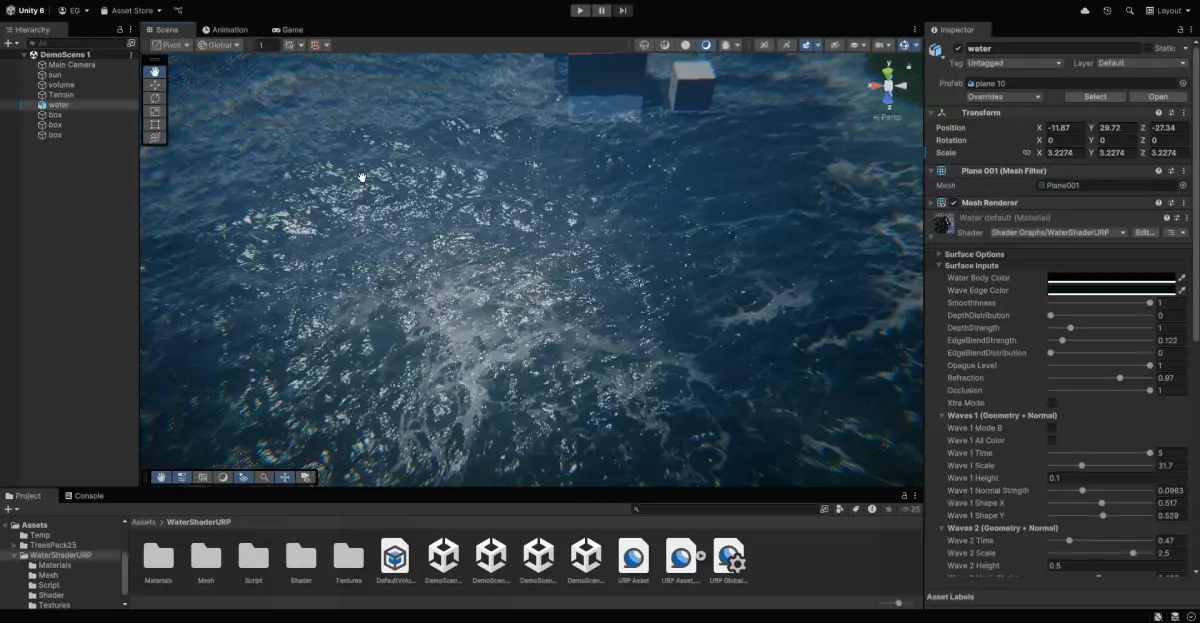Image resolution: width=1200 pixels, height=623 pixels.
Task: Select the Rotate tool in Scene tools
Action: [x=154, y=98]
